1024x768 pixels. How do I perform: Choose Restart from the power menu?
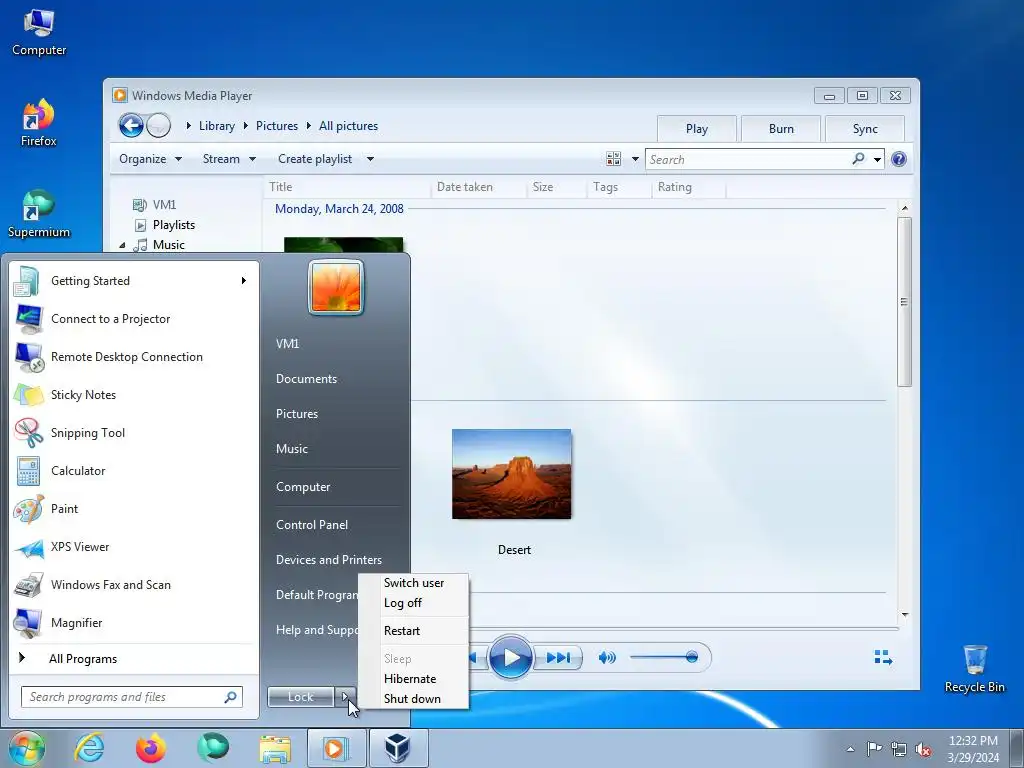[413, 631]
